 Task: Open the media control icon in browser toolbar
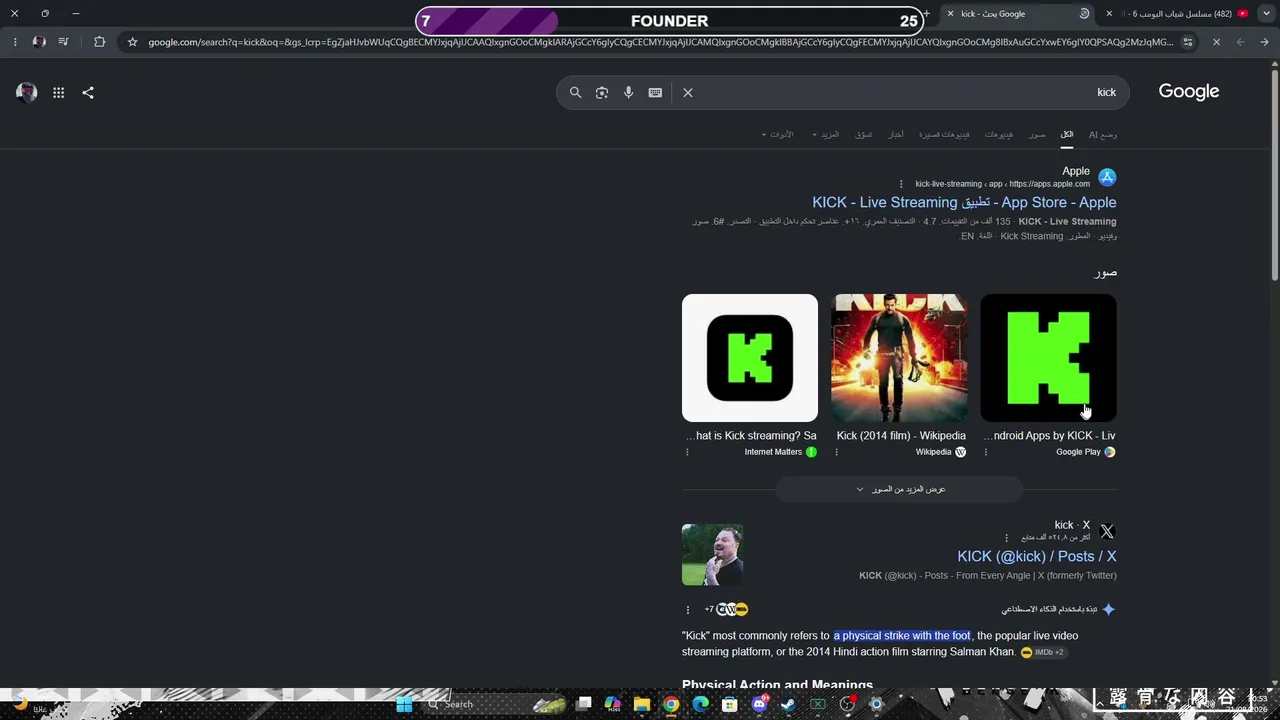point(64,42)
